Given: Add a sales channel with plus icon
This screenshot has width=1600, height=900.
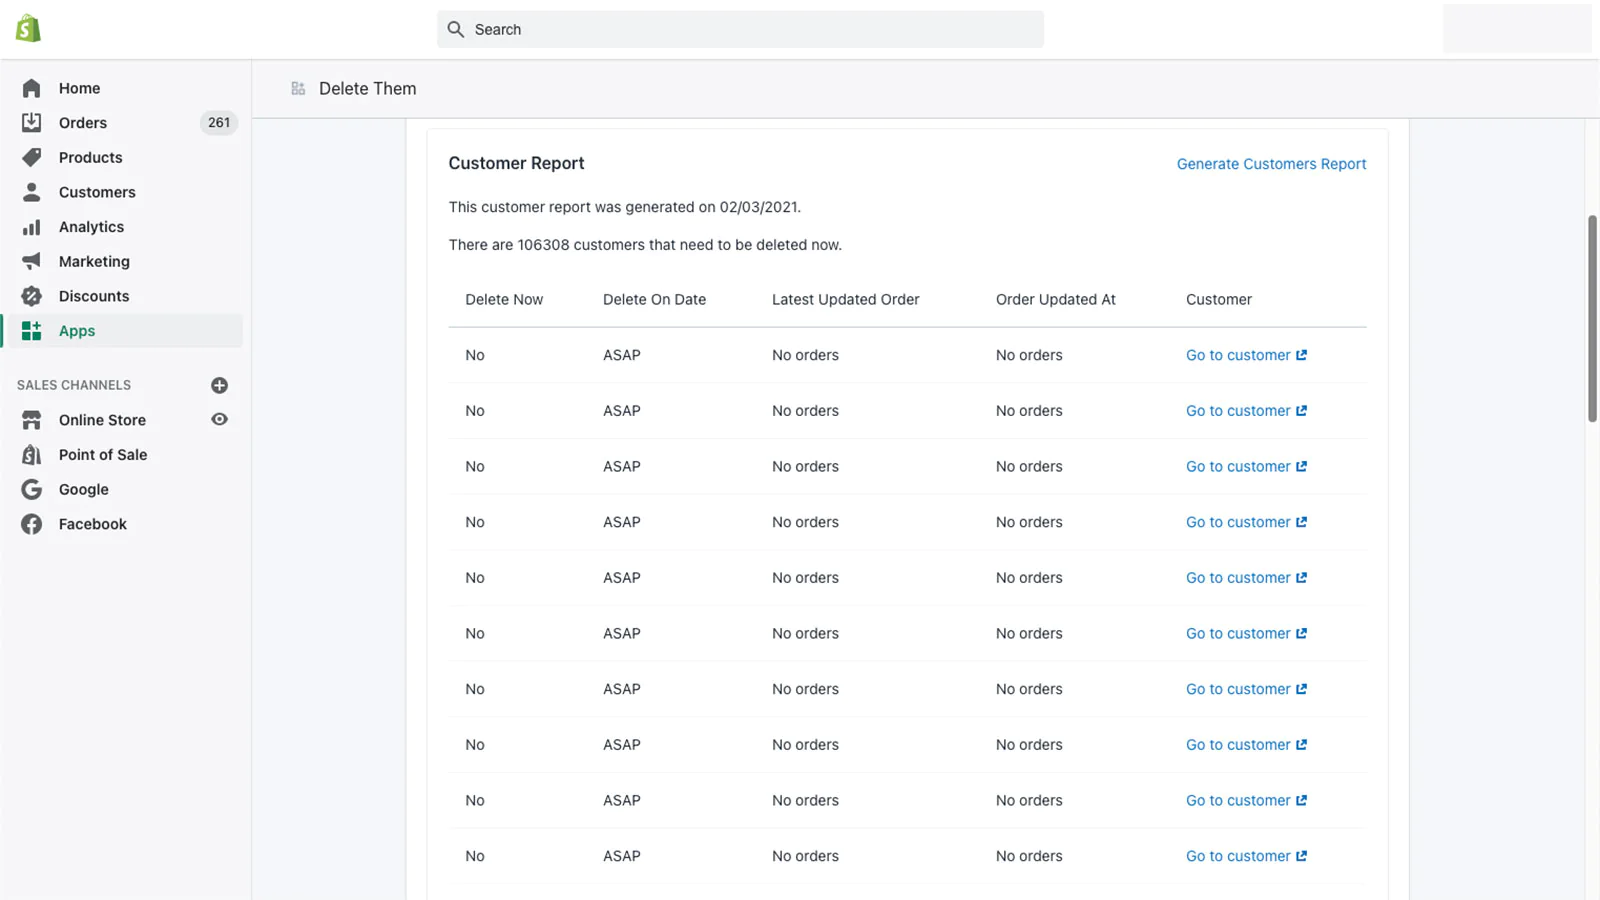Looking at the screenshot, I should point(220,385).
